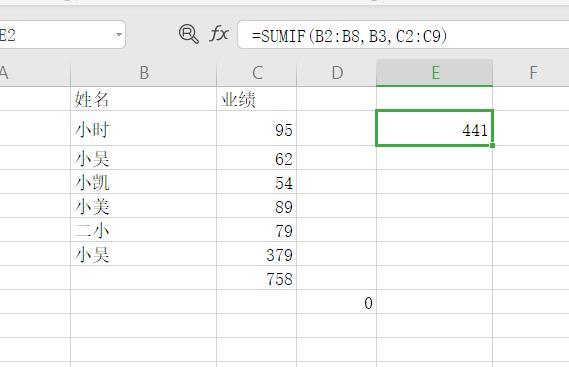Screen dimensions: 569x367
Task: Select the cell with name 小时
Action: click(144, 129)
